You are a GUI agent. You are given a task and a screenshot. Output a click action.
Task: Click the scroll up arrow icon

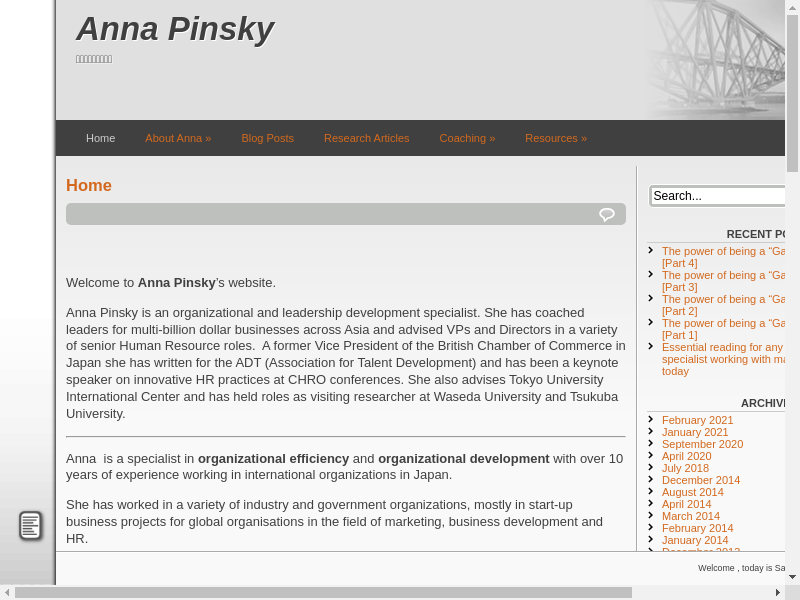pos(792,8)
